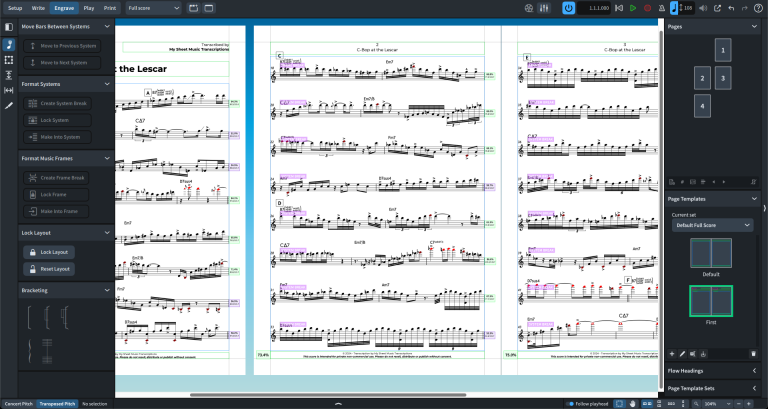The image size is (768, 409).
Task: Click Move to Previous System button
Action: [62, 46]
